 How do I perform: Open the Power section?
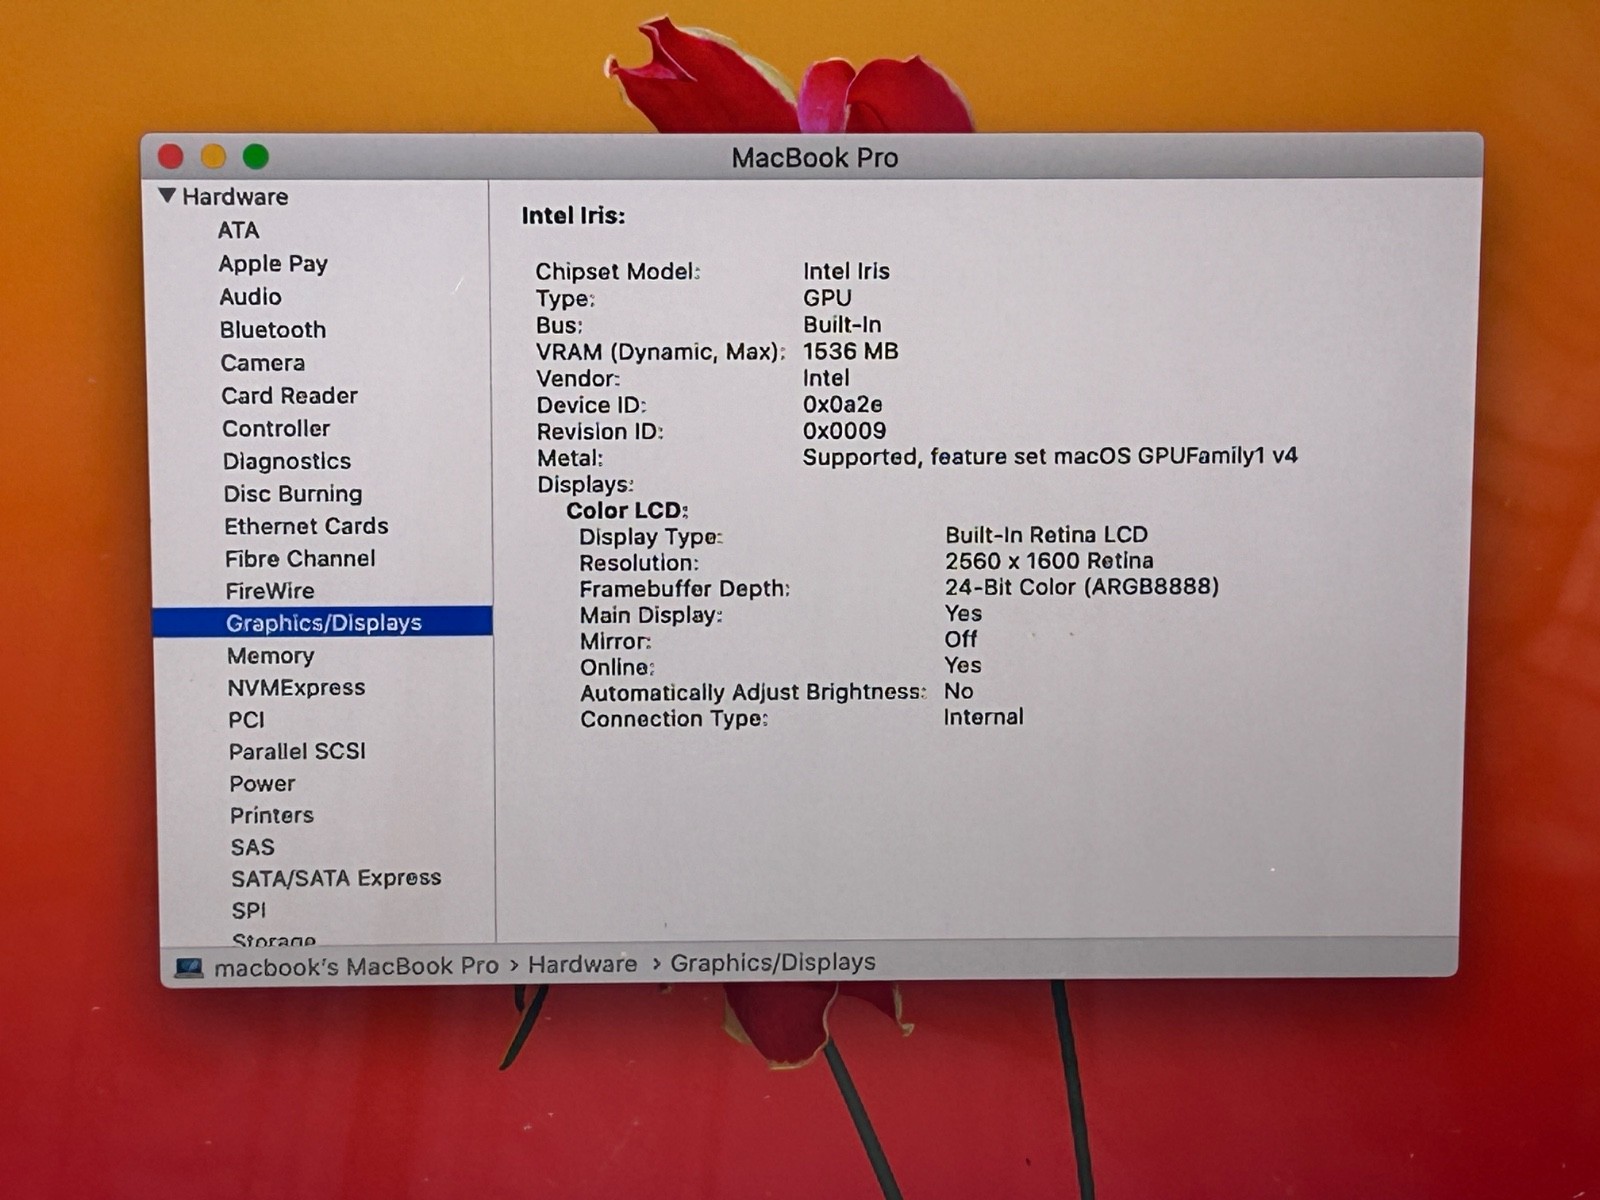coord(262,784)
